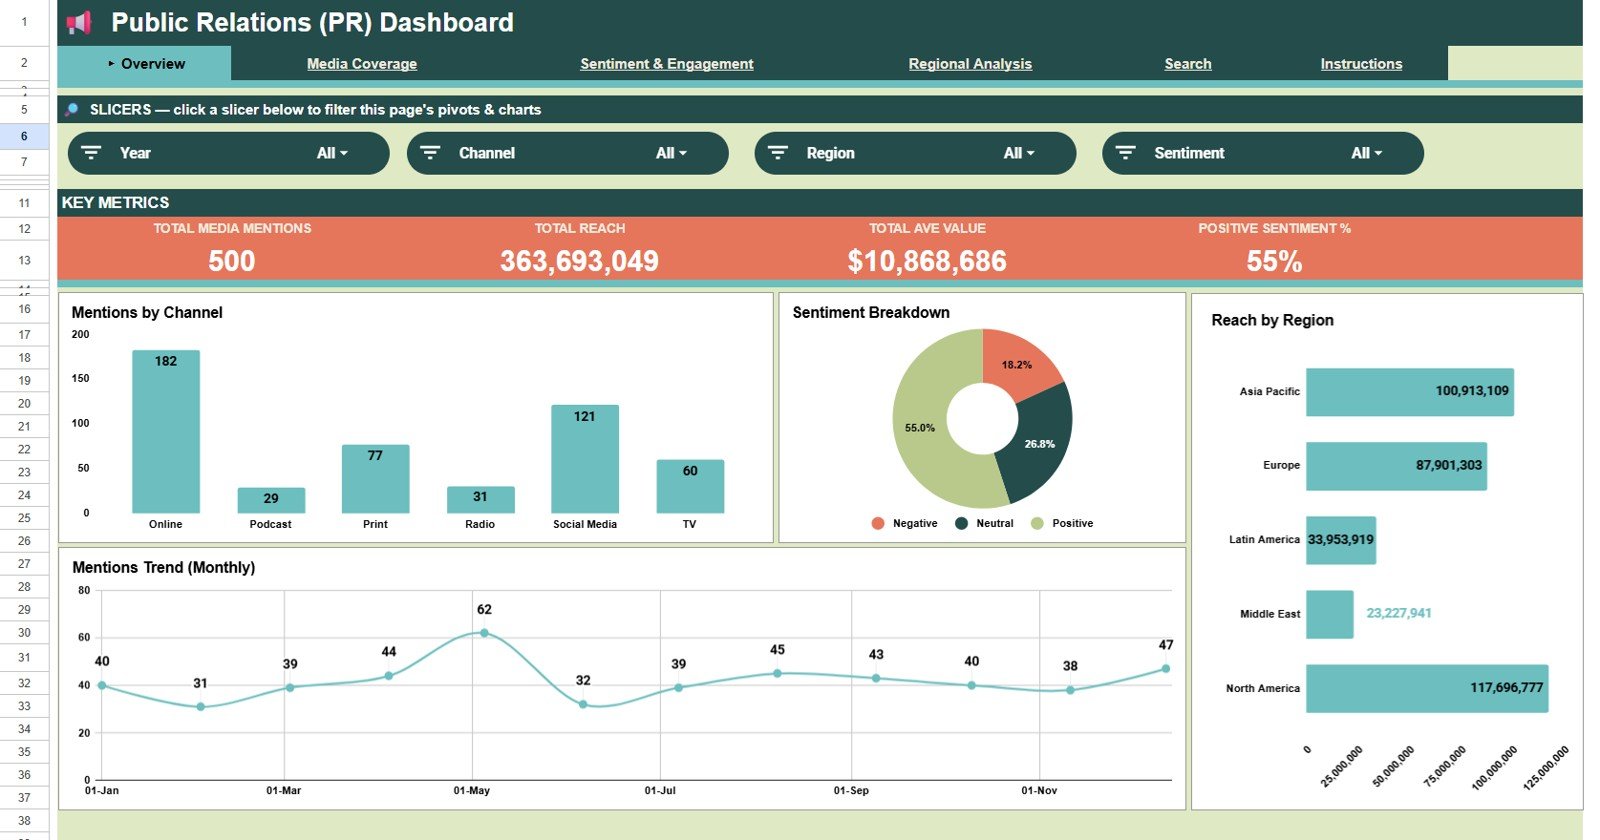Screen dimensions: 1600x840
Task: Click the filter icon on Sentiment slicer
Action: click(x=1125, y=153)
